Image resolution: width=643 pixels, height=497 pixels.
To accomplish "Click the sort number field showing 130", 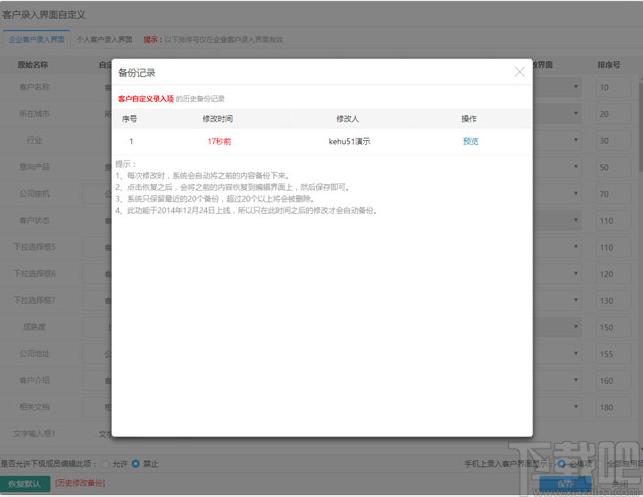I will pos(612,301).
